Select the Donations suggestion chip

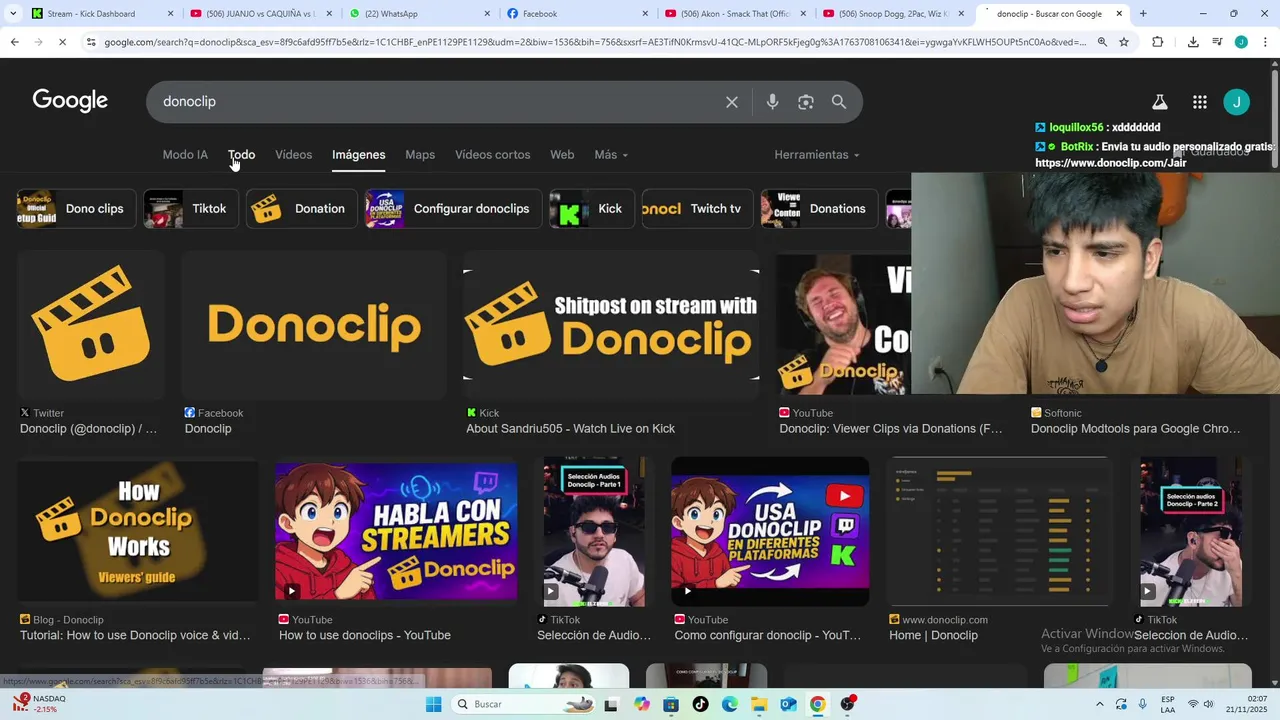click(819, 209)
